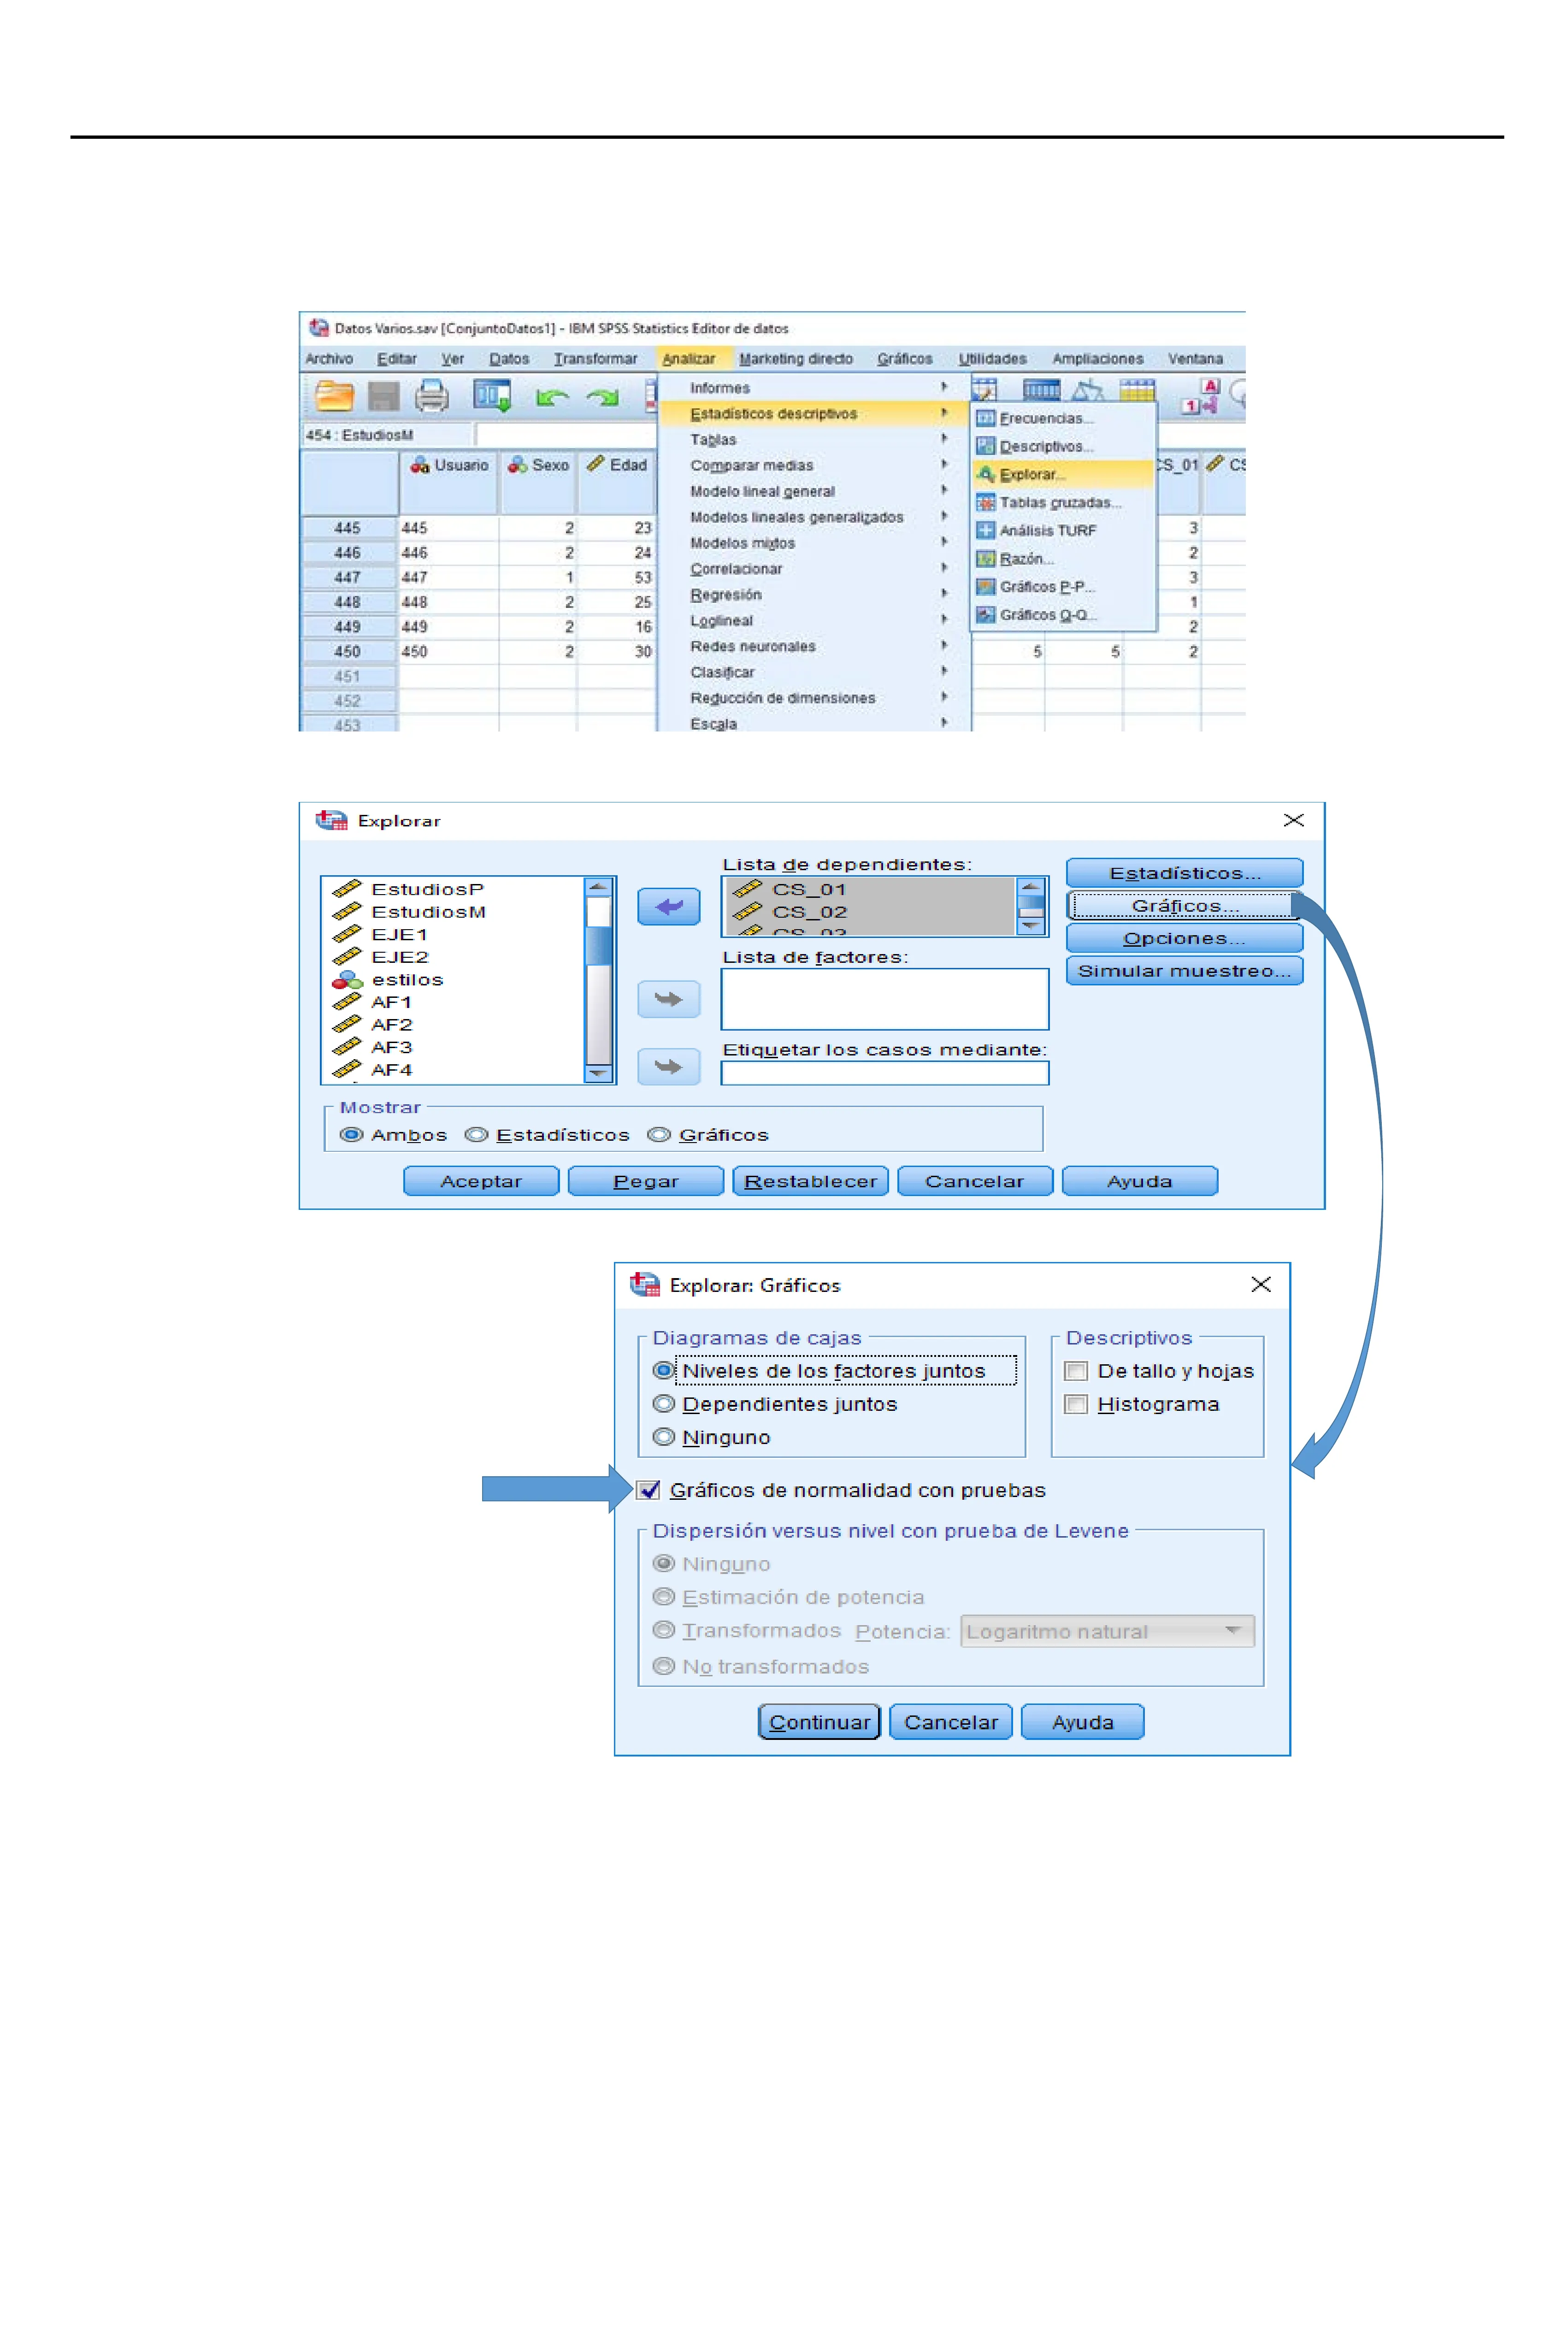Expand the Comparar medias submenu

[x=752, y=465]
